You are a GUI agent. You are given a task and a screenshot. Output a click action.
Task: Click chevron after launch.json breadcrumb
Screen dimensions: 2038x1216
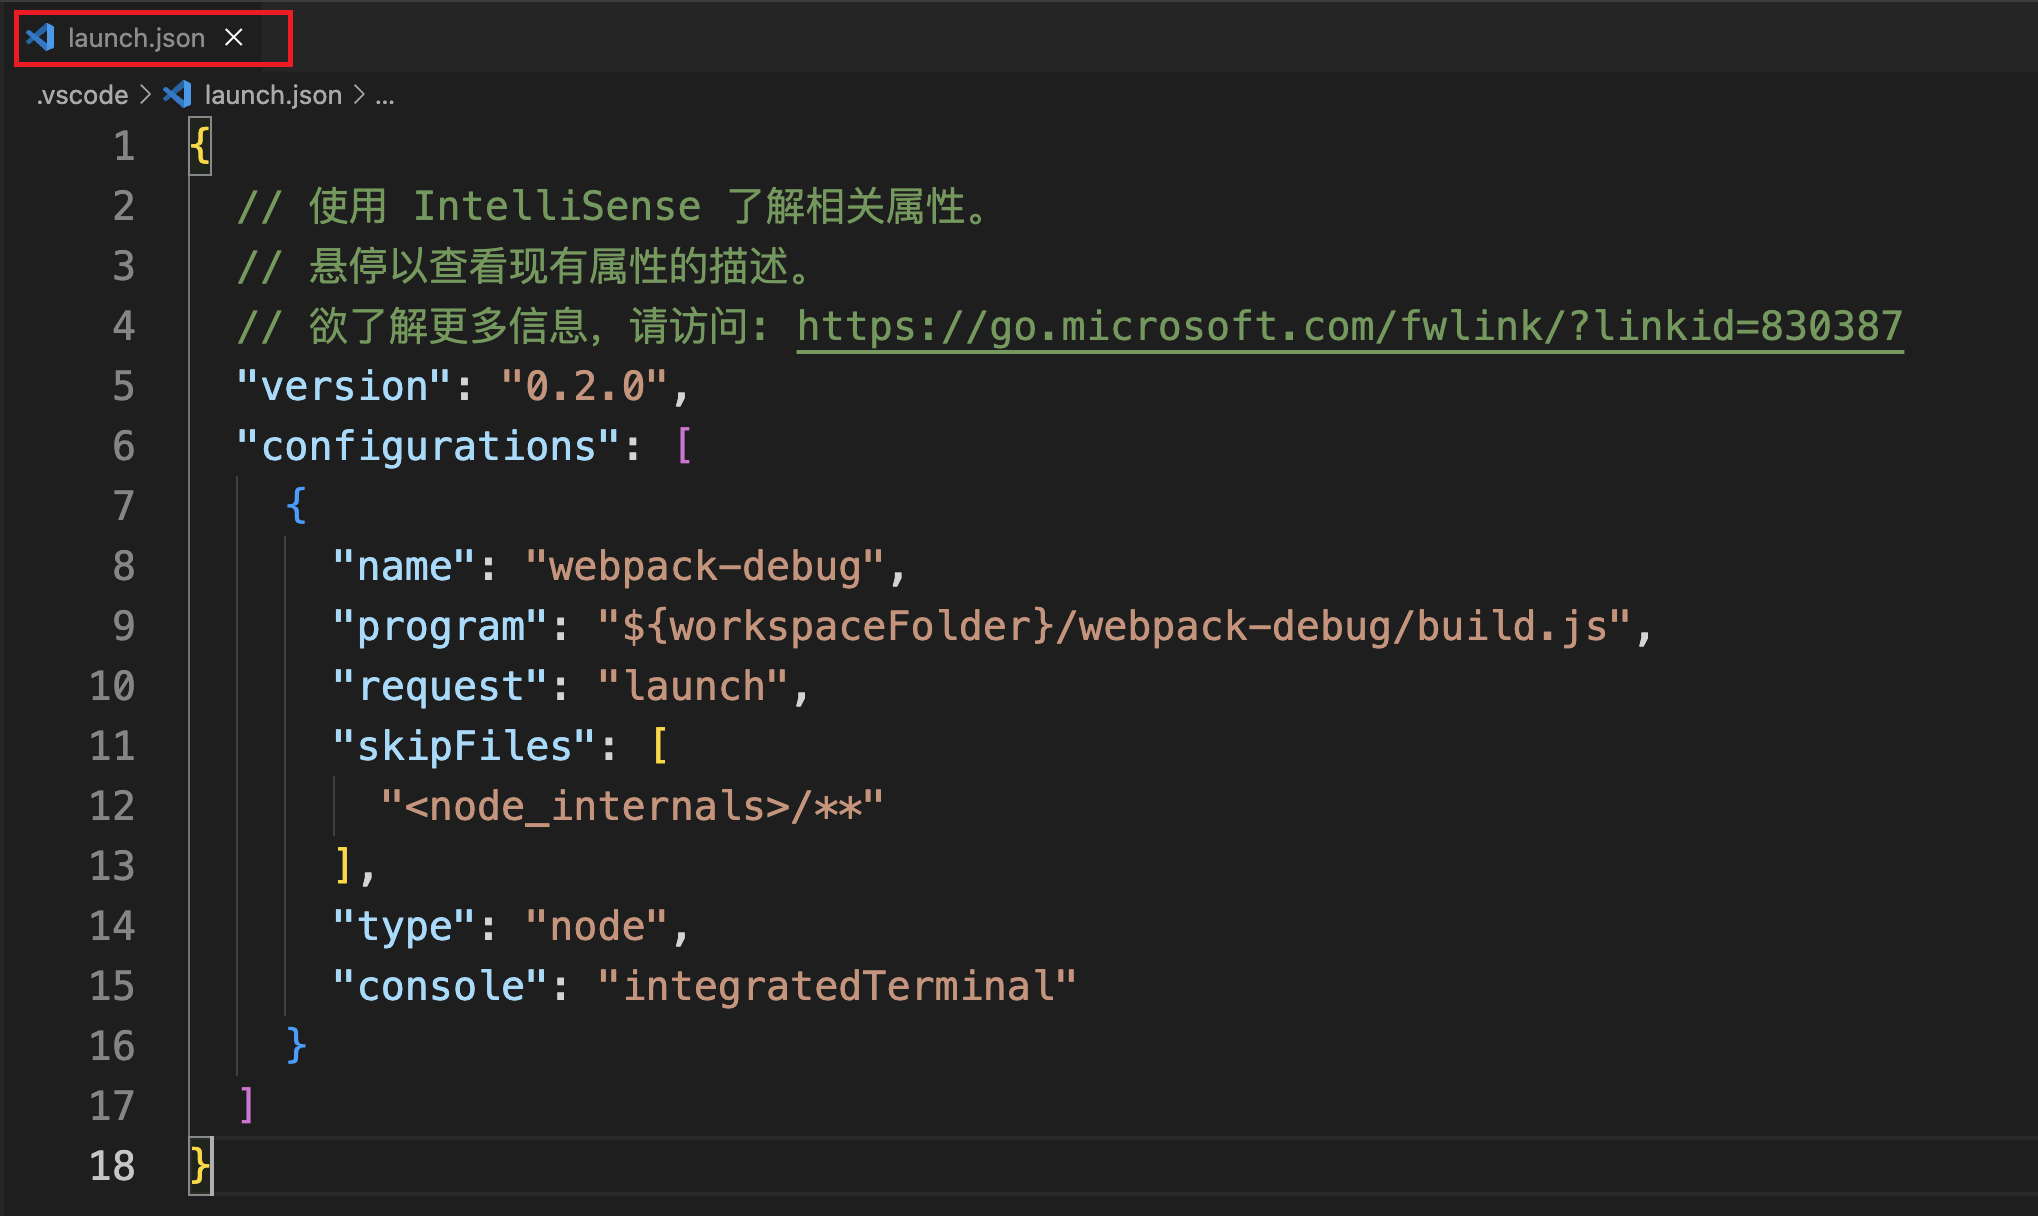pyautogui.click(x=359, y=95)
